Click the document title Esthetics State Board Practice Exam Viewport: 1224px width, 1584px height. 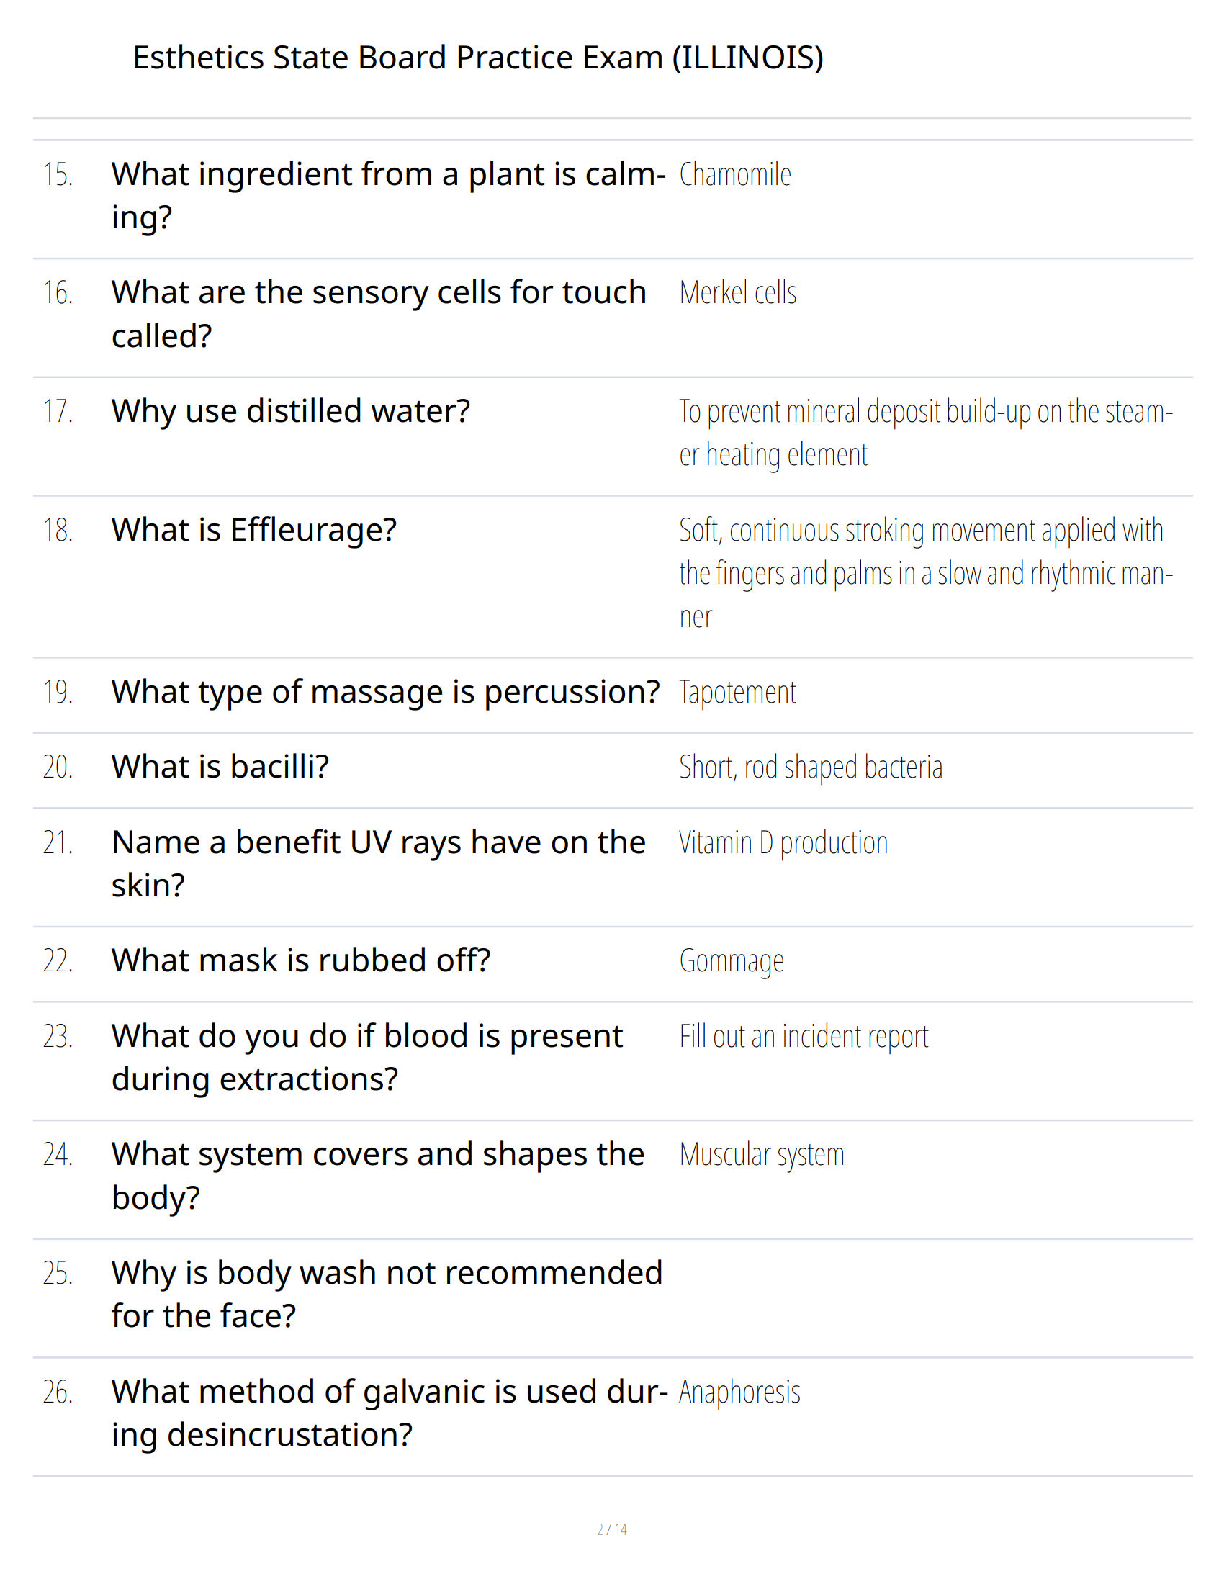click(478, 57)
